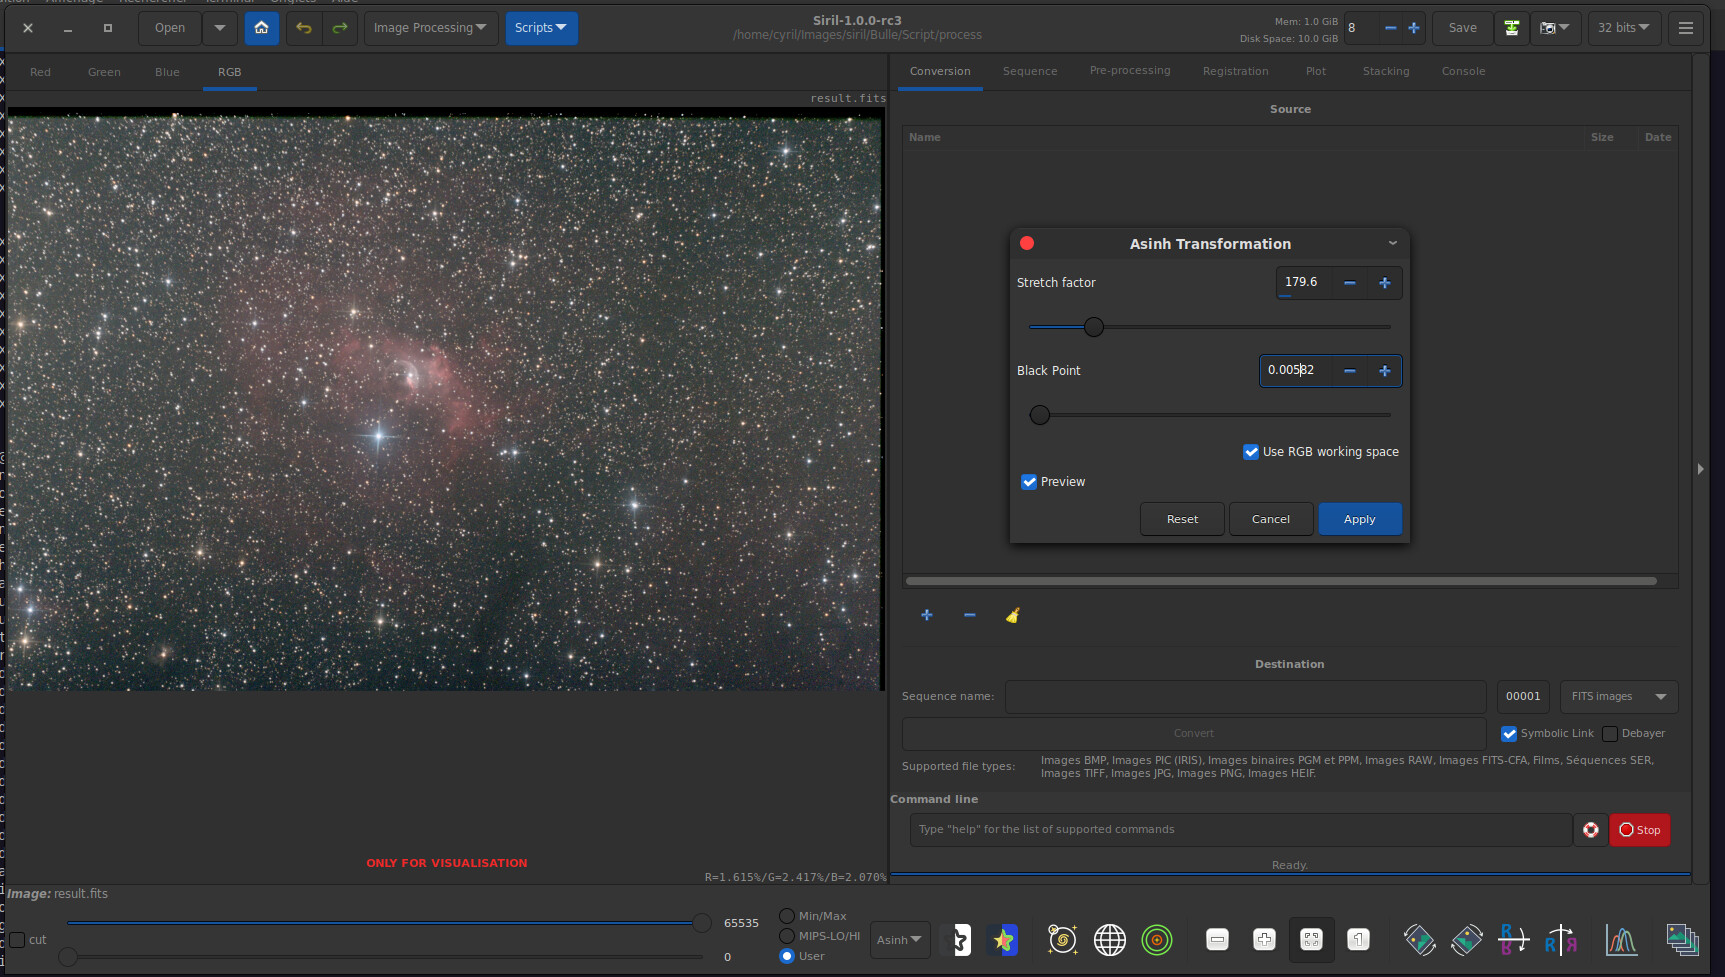Expand the Scripts dropdown

pyautogui.click(x=541, y=28)
